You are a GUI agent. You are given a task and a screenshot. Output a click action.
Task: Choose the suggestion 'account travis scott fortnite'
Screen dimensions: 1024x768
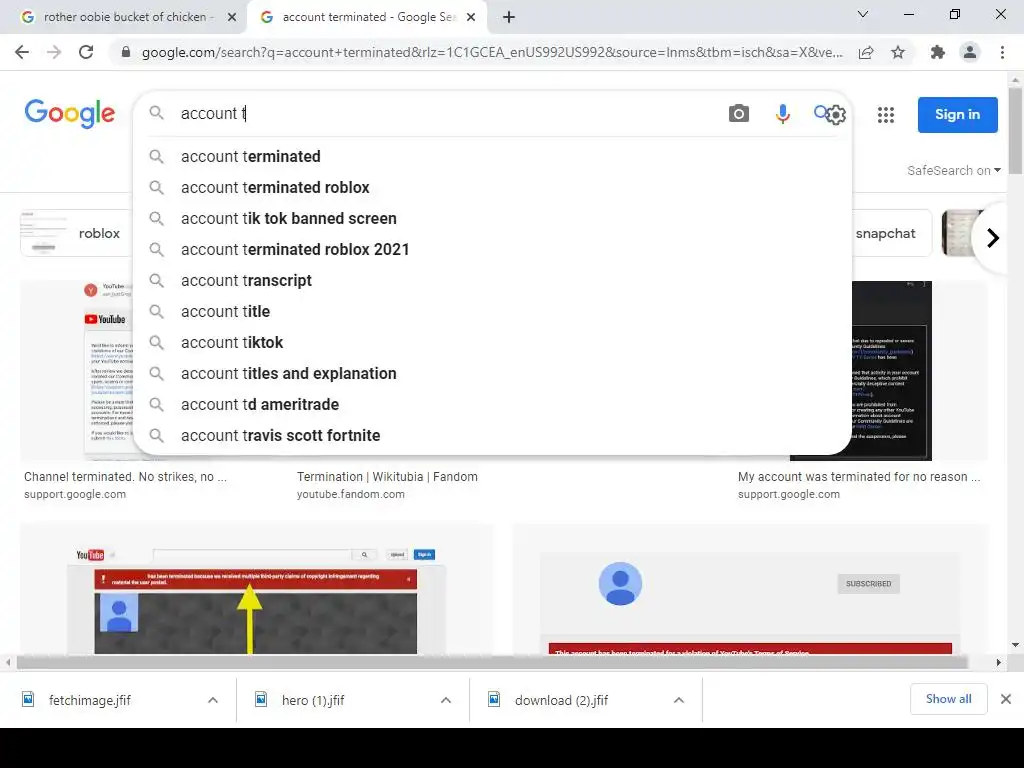492,436
